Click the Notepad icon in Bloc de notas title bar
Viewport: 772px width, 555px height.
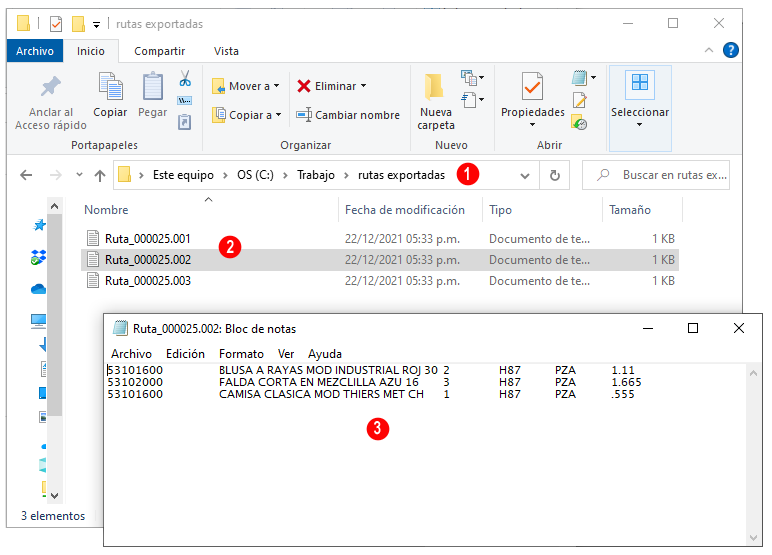click(120, 328)
